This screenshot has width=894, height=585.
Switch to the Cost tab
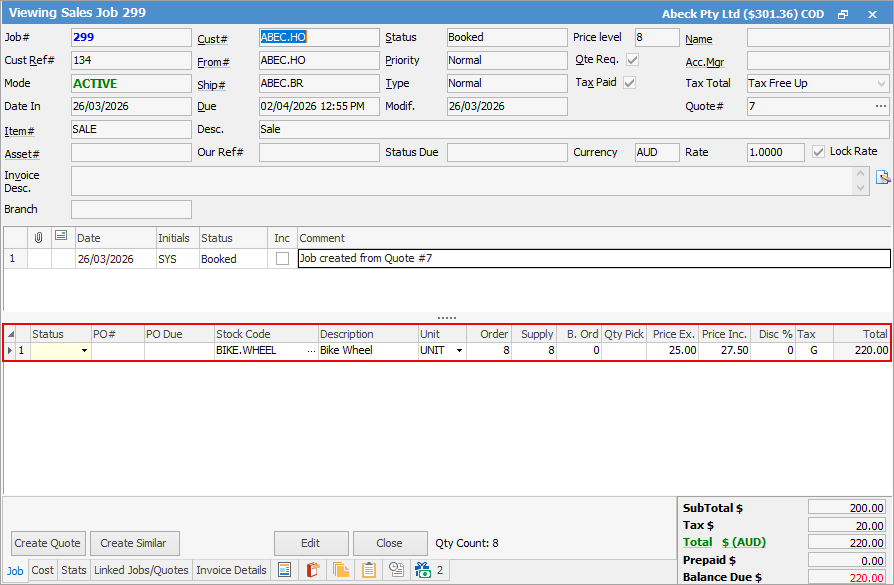tap(43, 570)
